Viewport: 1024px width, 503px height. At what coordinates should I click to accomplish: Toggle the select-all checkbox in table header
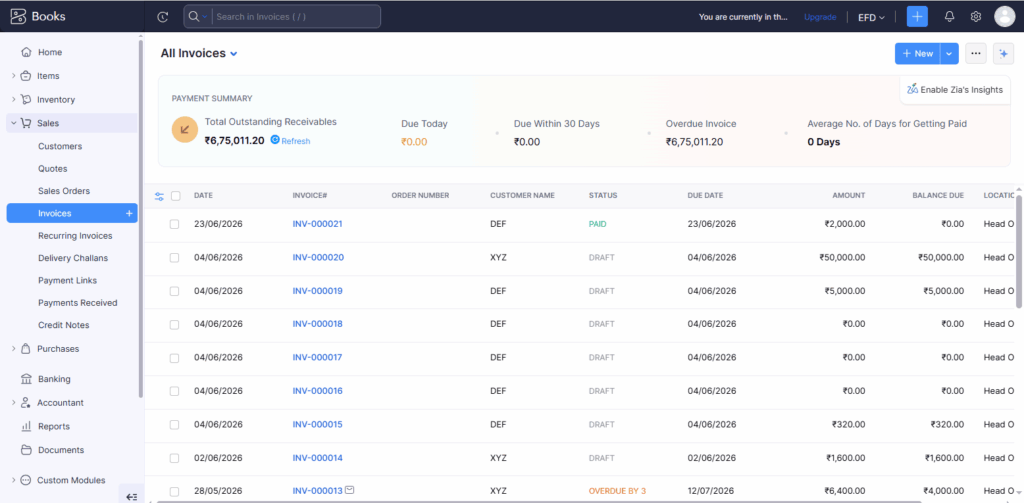176,196
